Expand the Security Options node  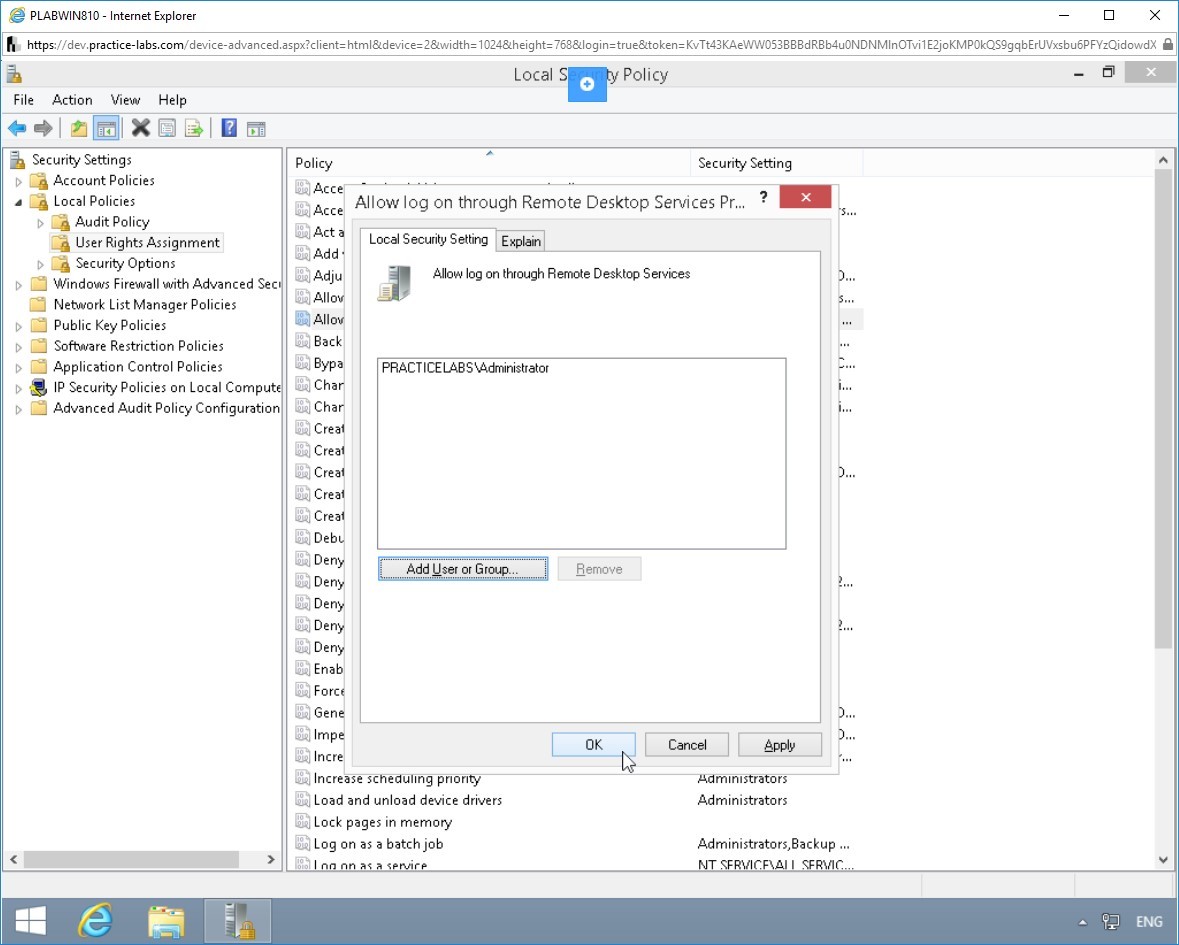click(x=41, y=264)
